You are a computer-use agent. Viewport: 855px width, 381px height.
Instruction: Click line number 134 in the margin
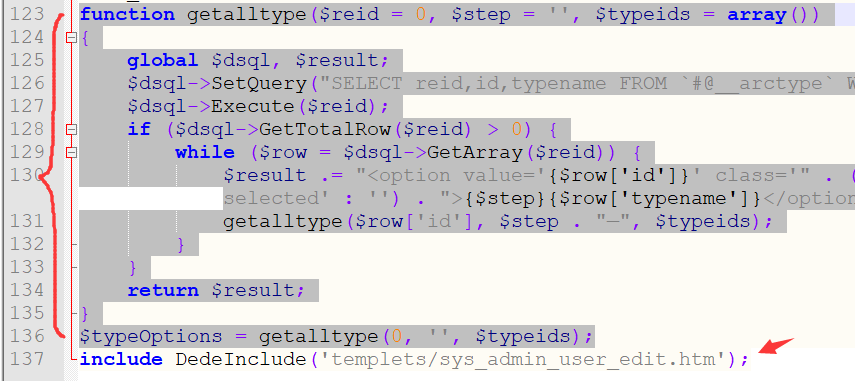pyautogui.click(x=27, y=290)
